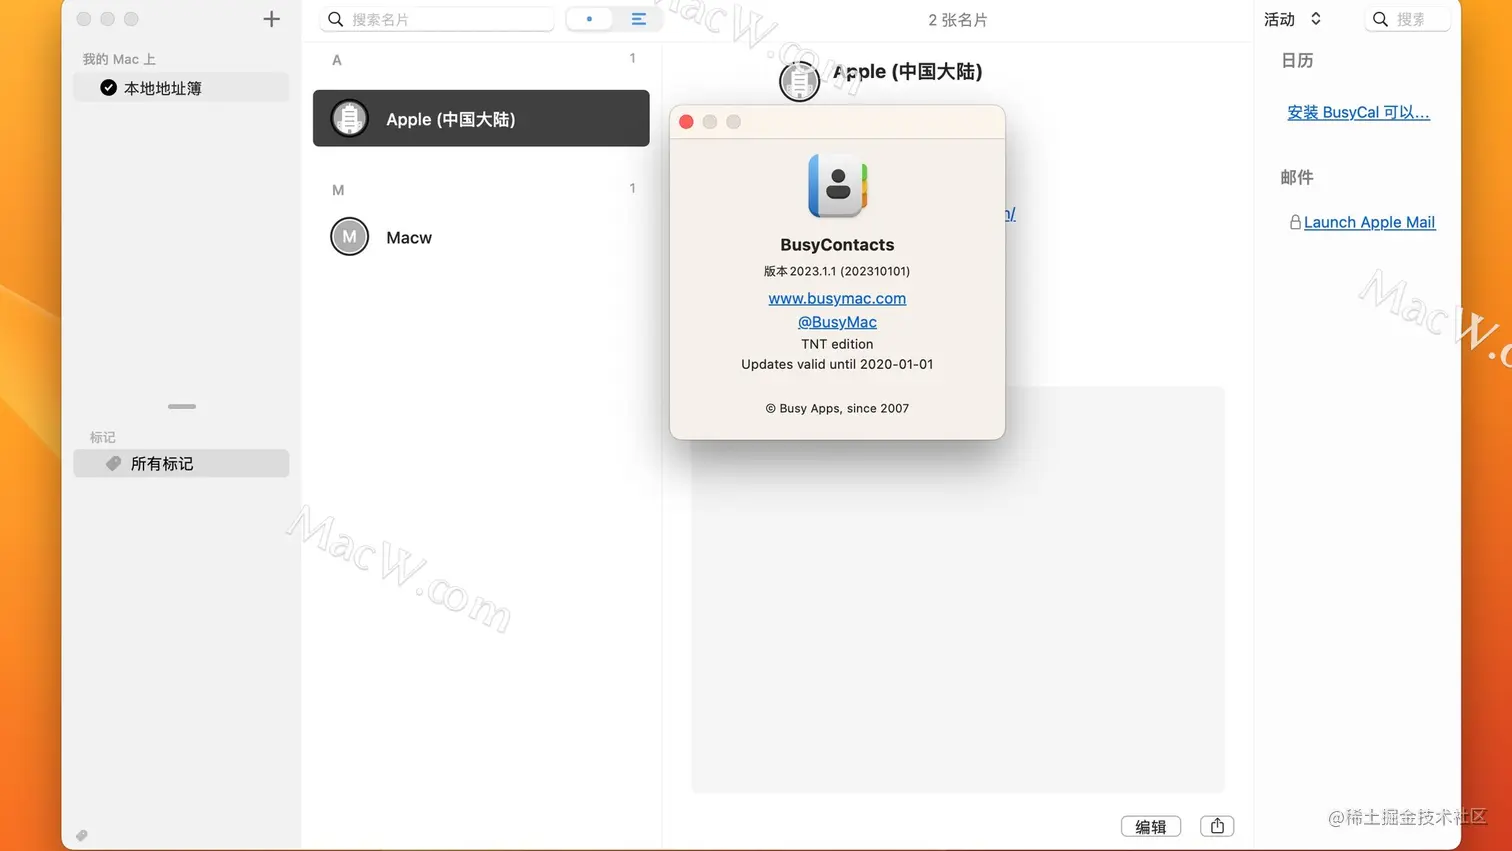Viewport: 1512px width, 851px height.
Task: Switch to card view mode toggle
Action: click(589, 19)
